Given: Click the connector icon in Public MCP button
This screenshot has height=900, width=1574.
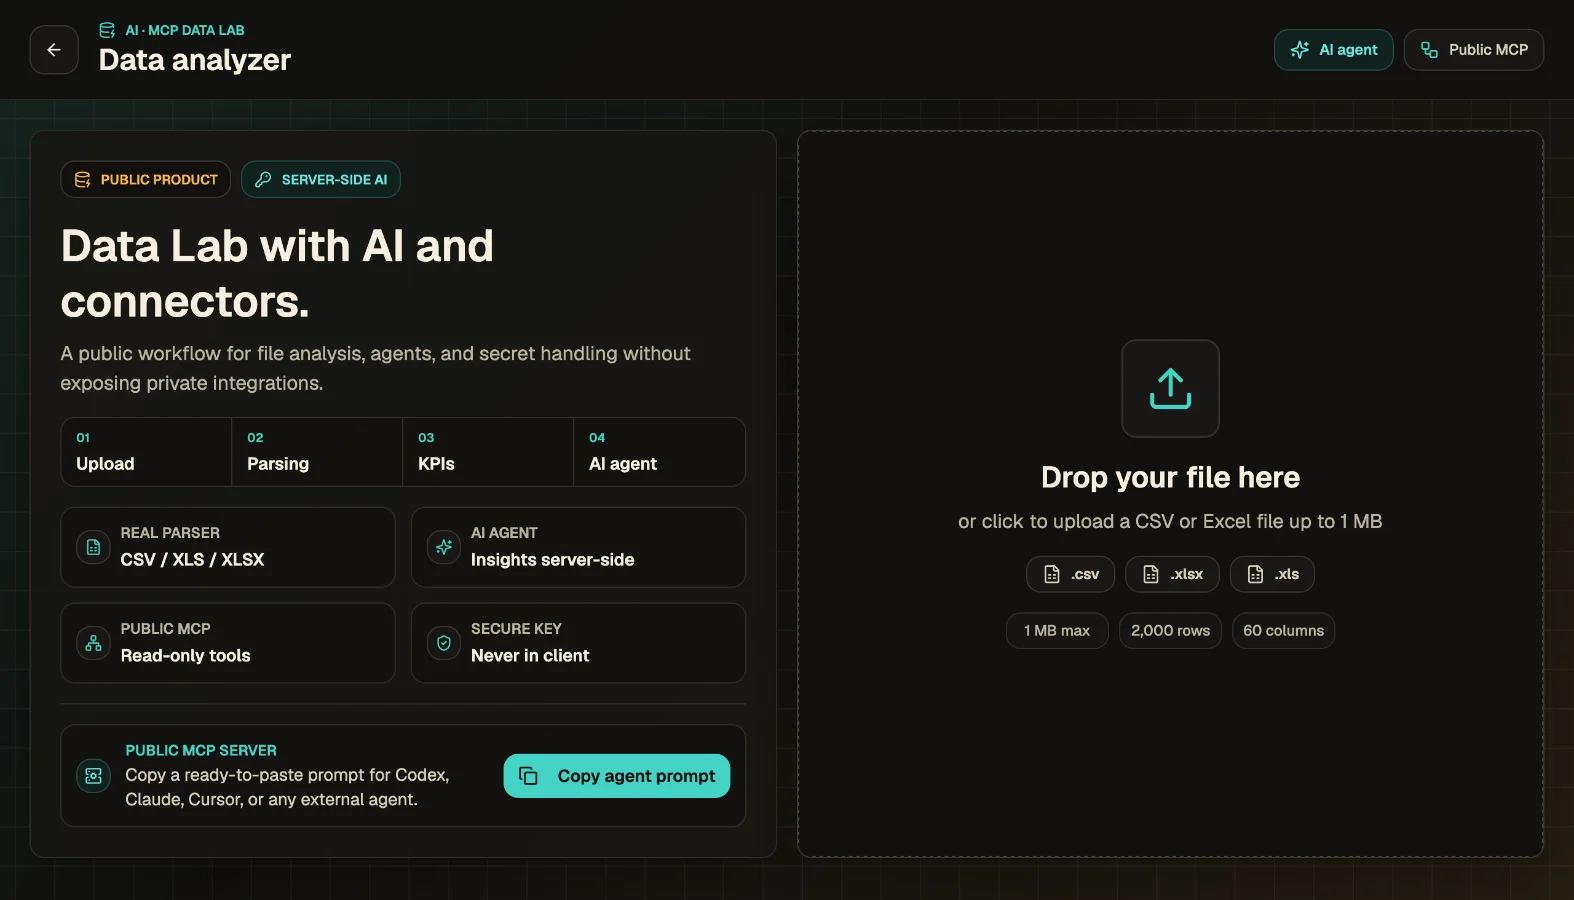Looking at the screenshot, I should click(x=1429, y=50).
